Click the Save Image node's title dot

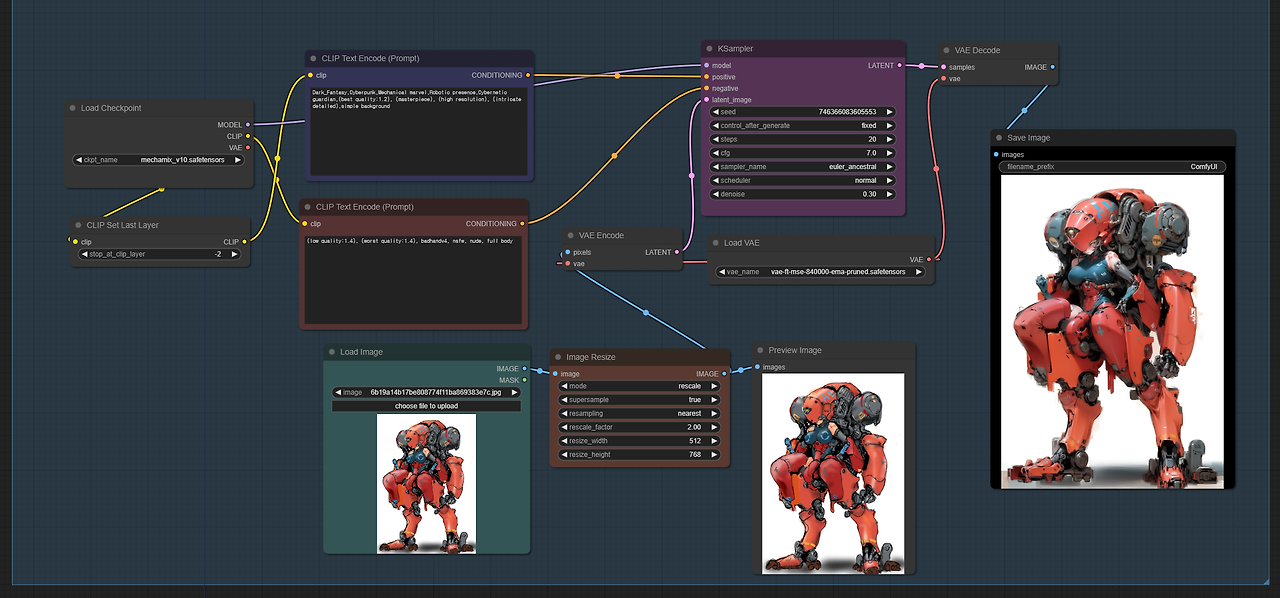[1000, 138]
